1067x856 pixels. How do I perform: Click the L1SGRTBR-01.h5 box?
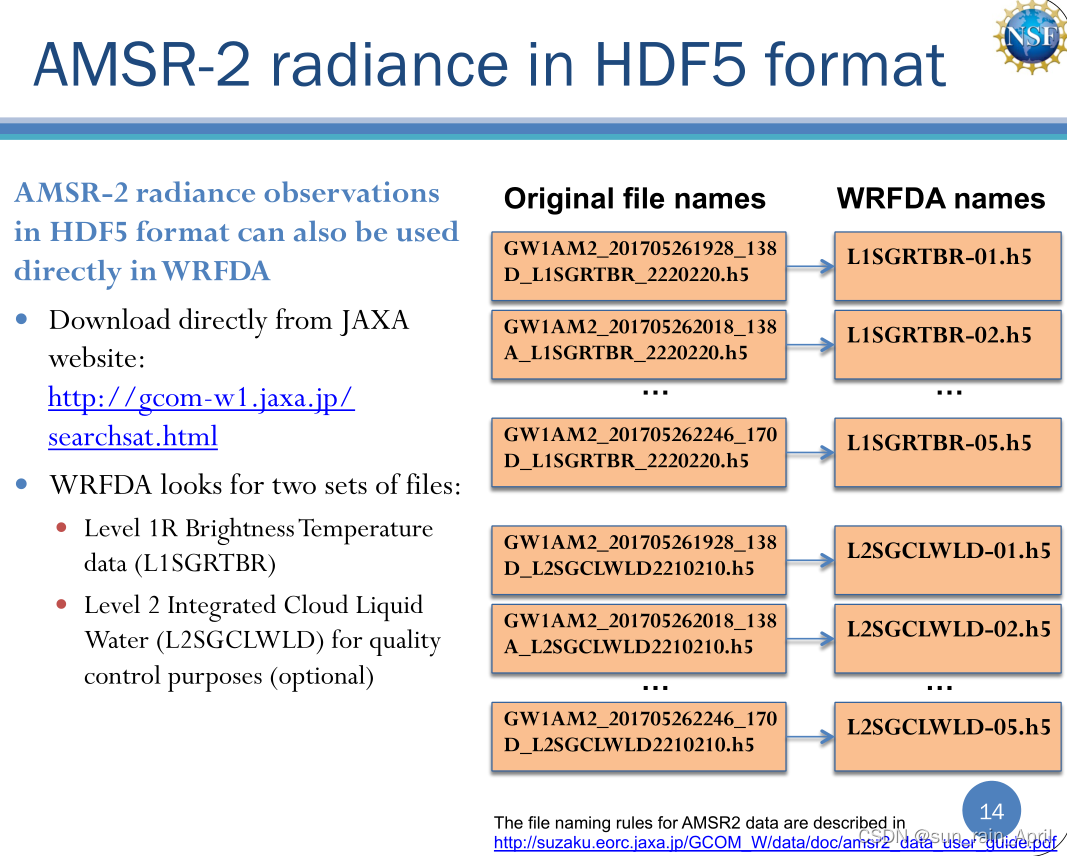pos(947,266)
